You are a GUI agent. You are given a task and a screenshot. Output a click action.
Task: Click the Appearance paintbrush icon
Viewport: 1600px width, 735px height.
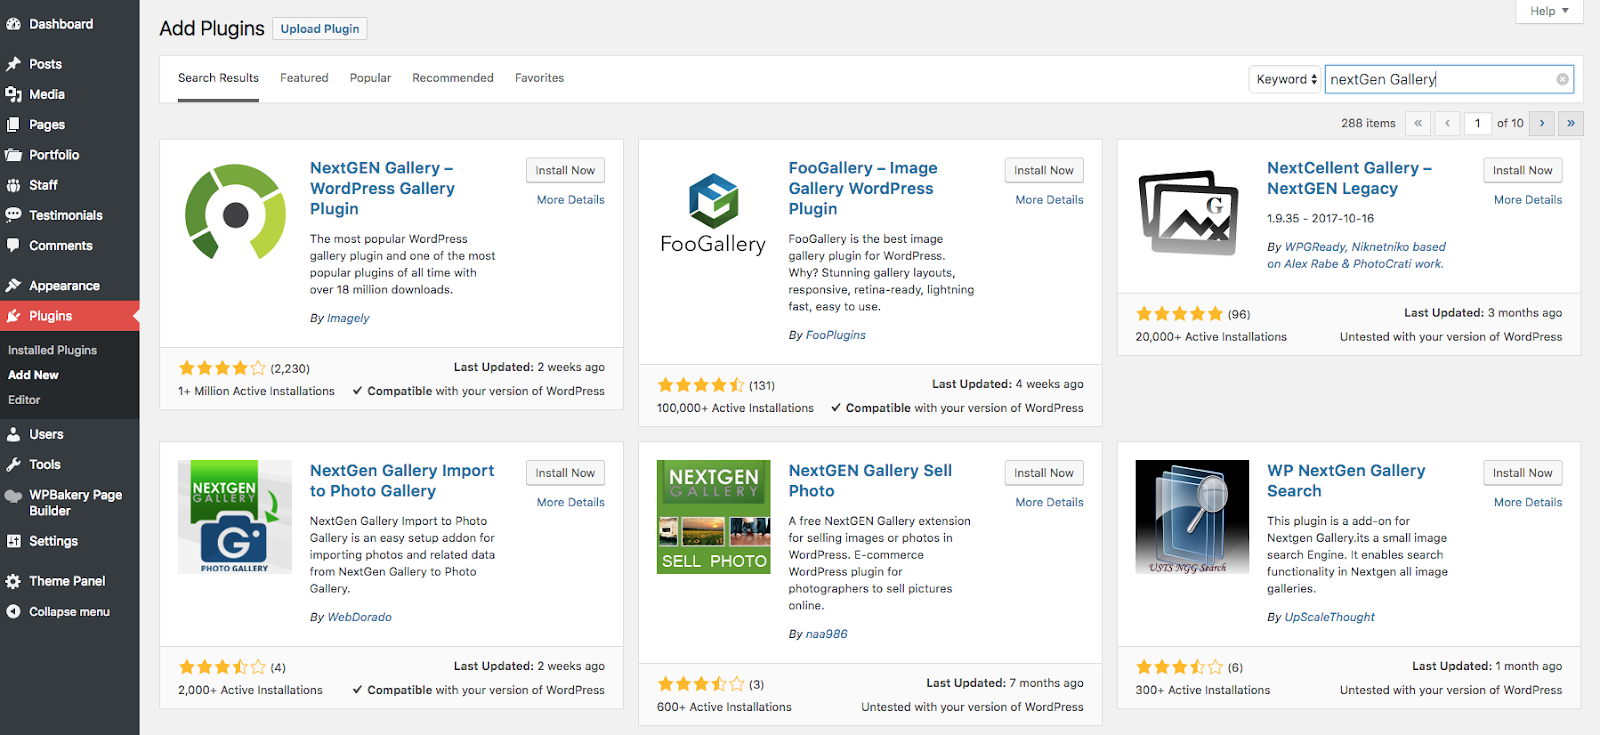click(13, 286)
